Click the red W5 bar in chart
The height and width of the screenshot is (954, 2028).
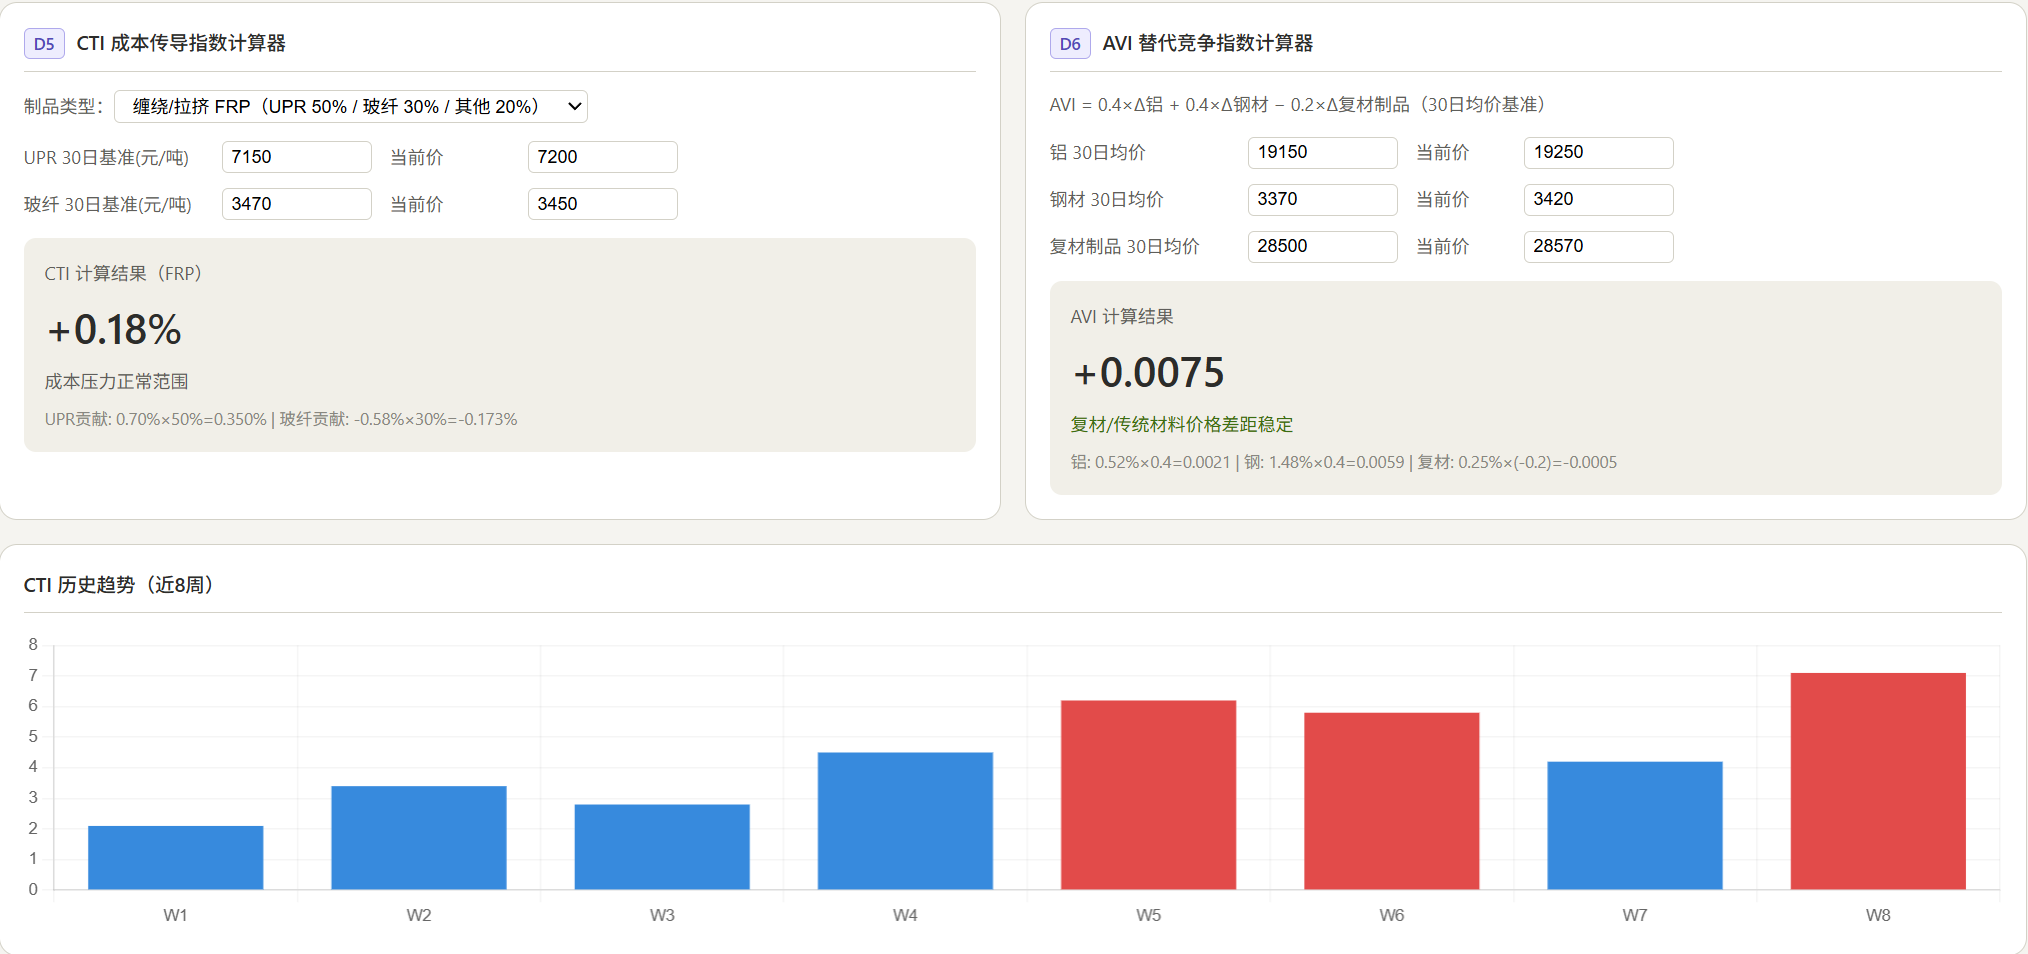pos(1148,794)
